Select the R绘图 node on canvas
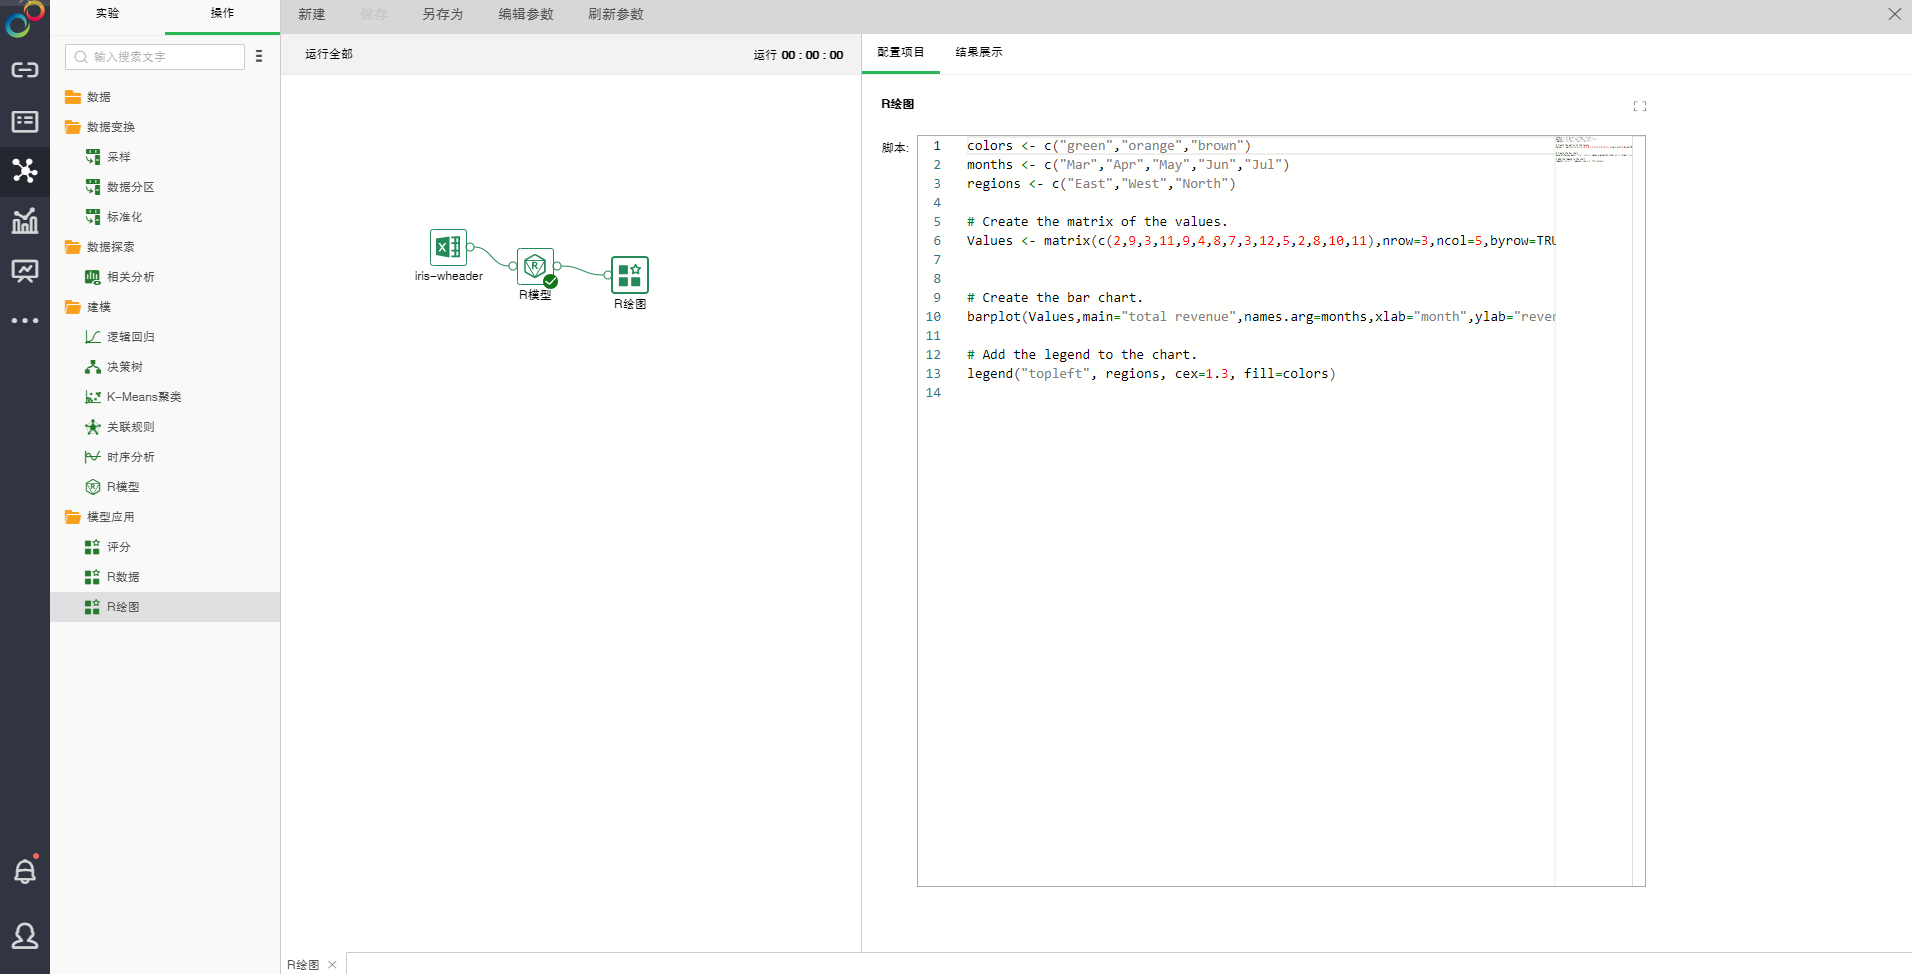This screenshot has height=974, width=1912. 630,275
